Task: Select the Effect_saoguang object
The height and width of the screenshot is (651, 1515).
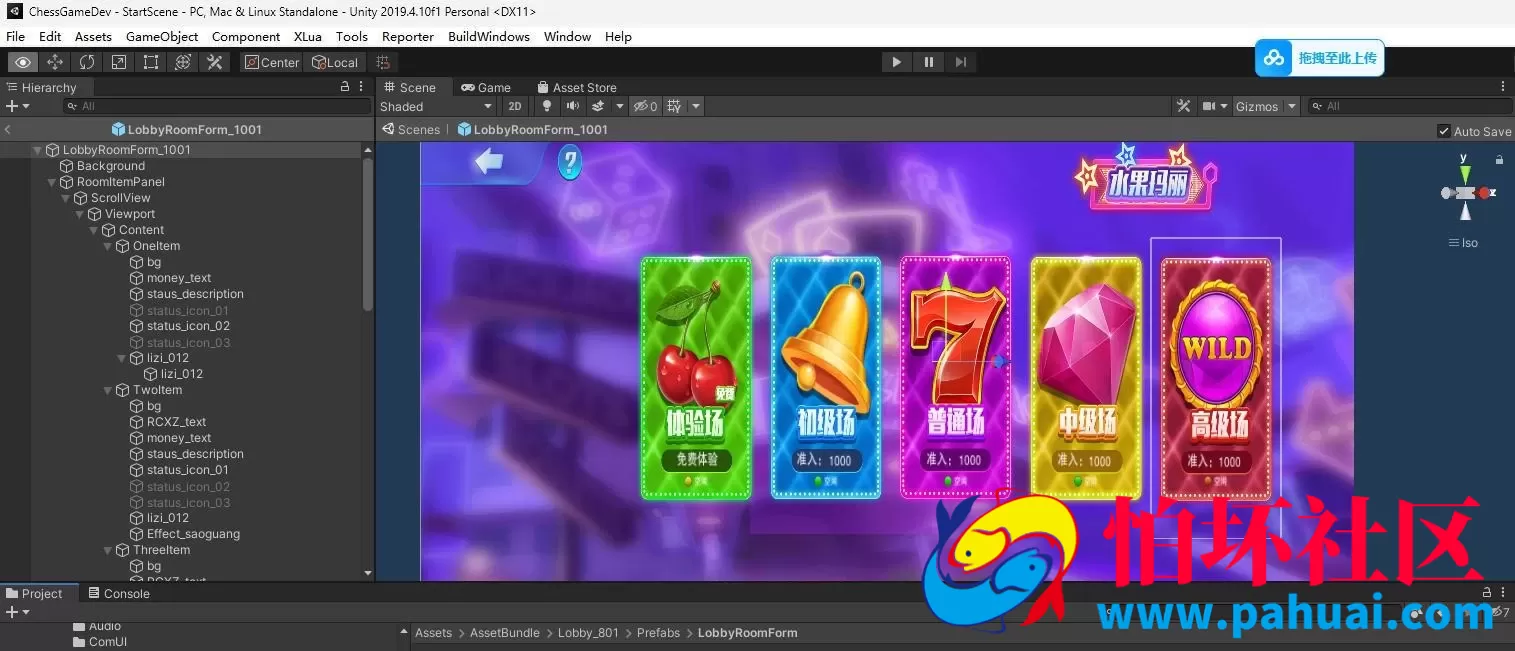Action: 193,534
